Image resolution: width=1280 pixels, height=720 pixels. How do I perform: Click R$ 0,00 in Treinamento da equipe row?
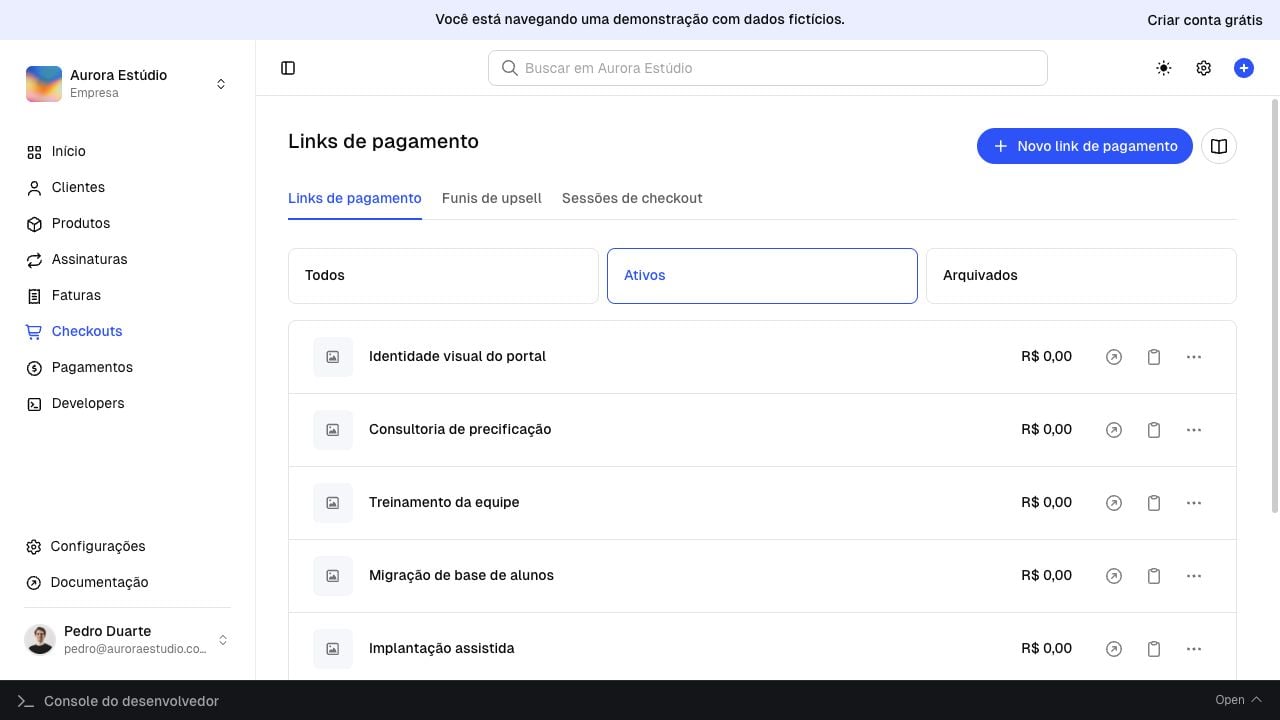(x=1046, y=502)
